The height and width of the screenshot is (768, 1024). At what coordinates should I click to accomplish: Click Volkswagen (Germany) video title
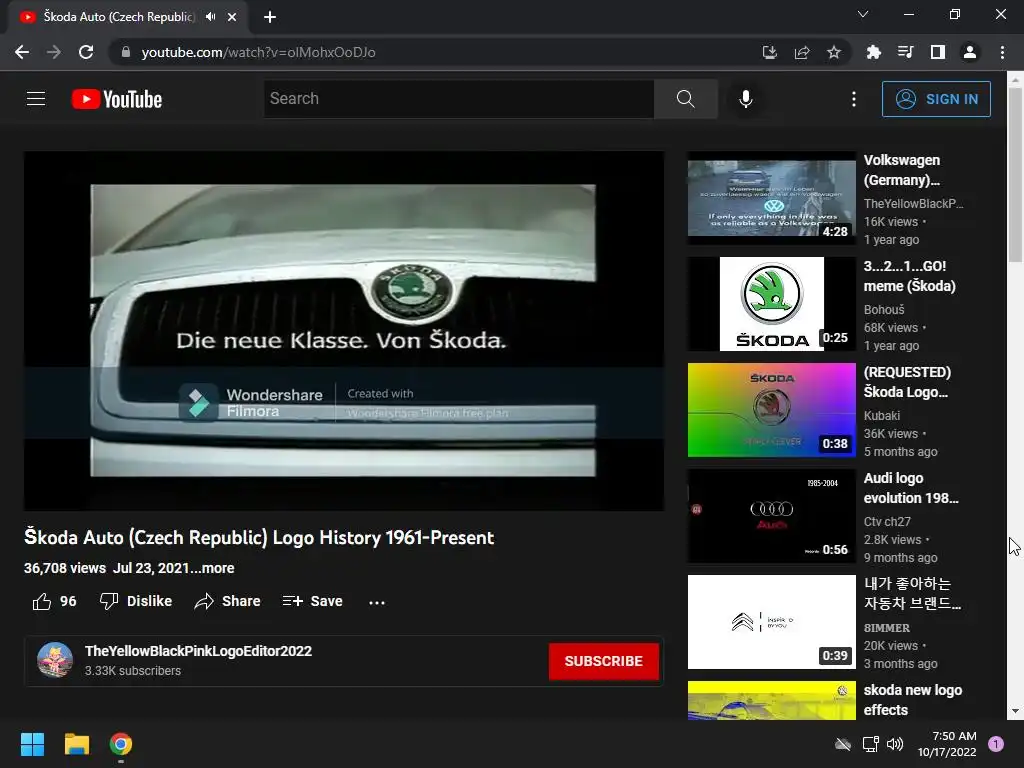(x=902, y=170)
